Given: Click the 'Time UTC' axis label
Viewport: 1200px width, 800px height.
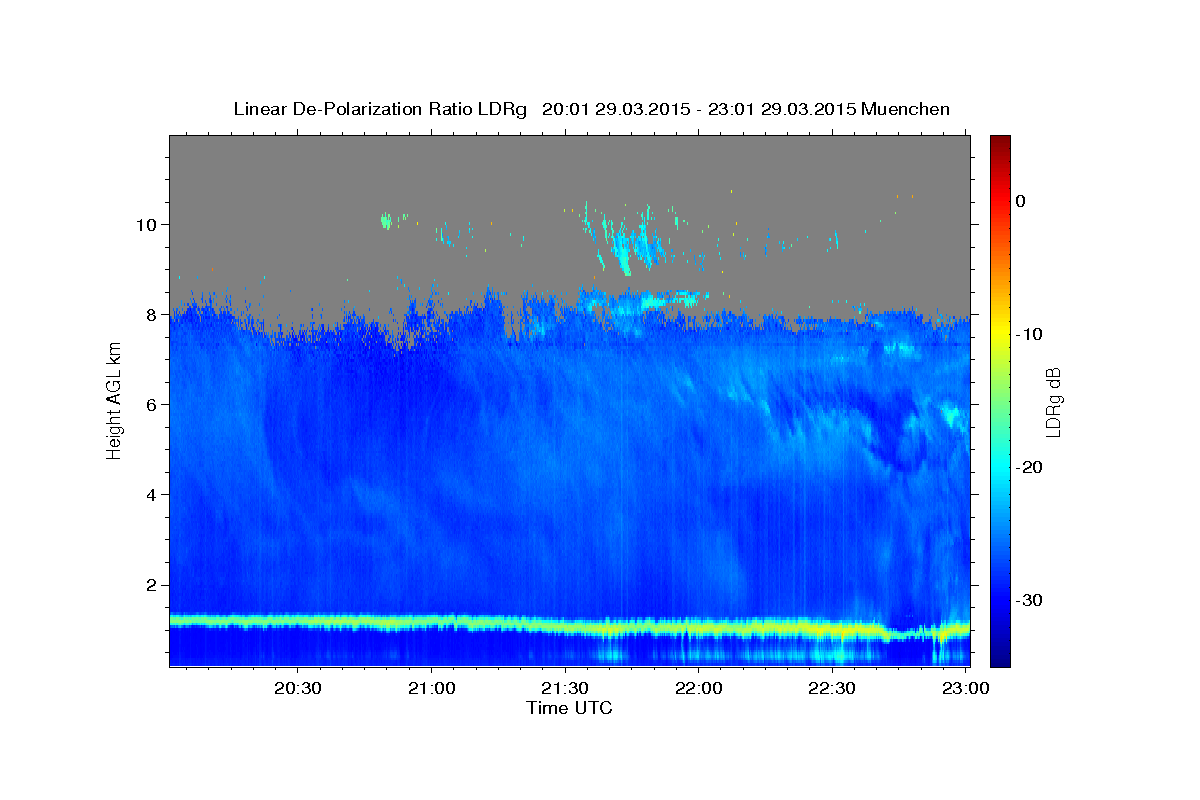Looking at the screenshot, I should coord(569,708).
